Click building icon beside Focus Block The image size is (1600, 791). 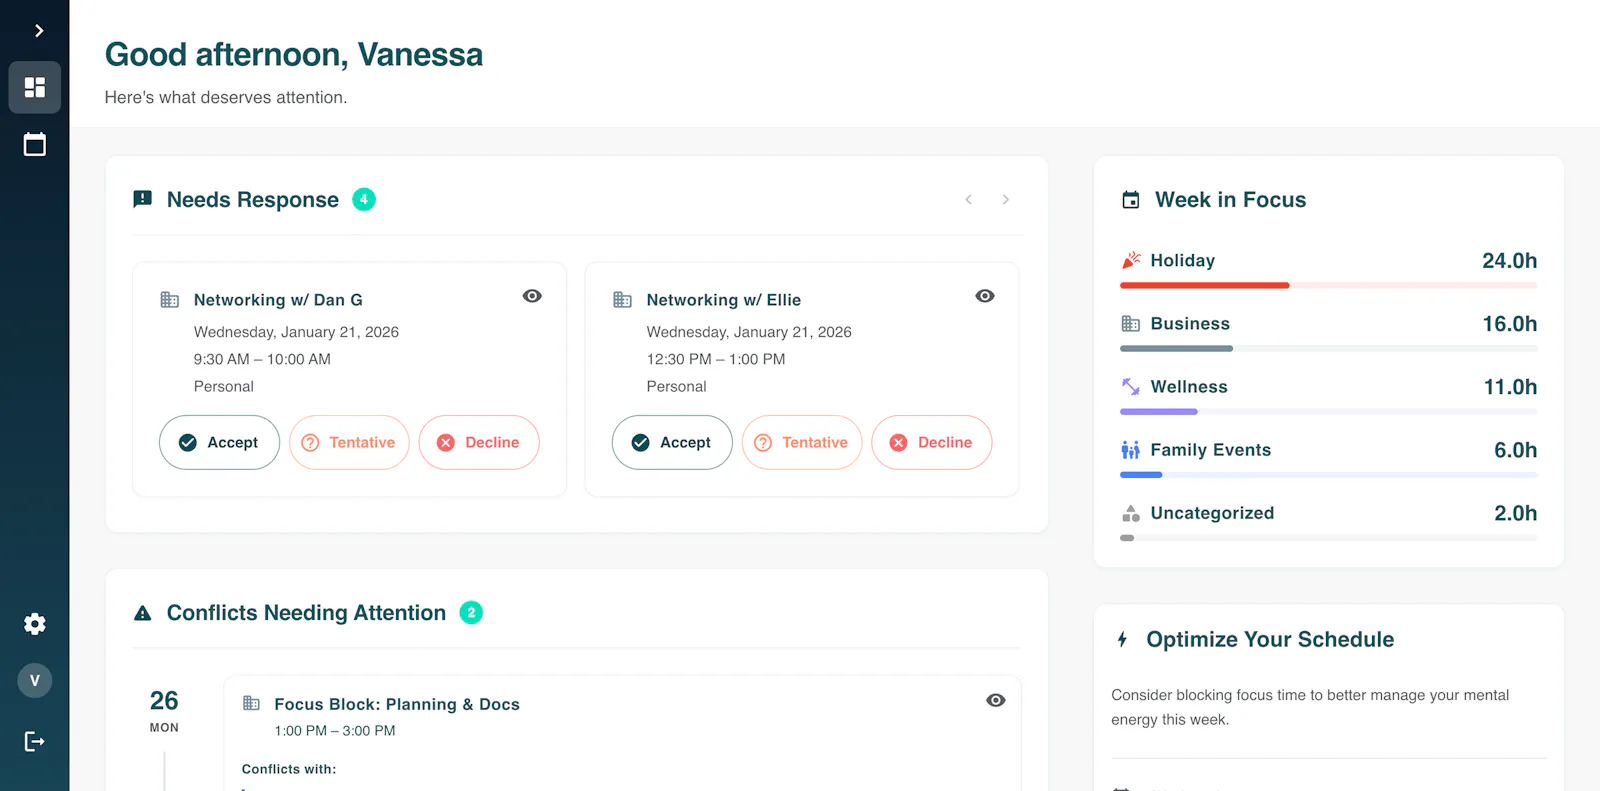point(252,703)
